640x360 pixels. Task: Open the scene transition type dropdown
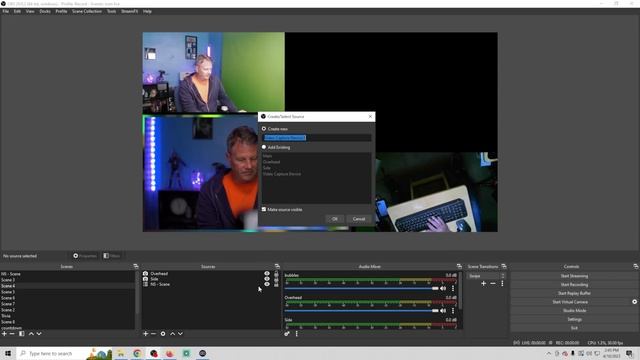[x=487, y=276]
